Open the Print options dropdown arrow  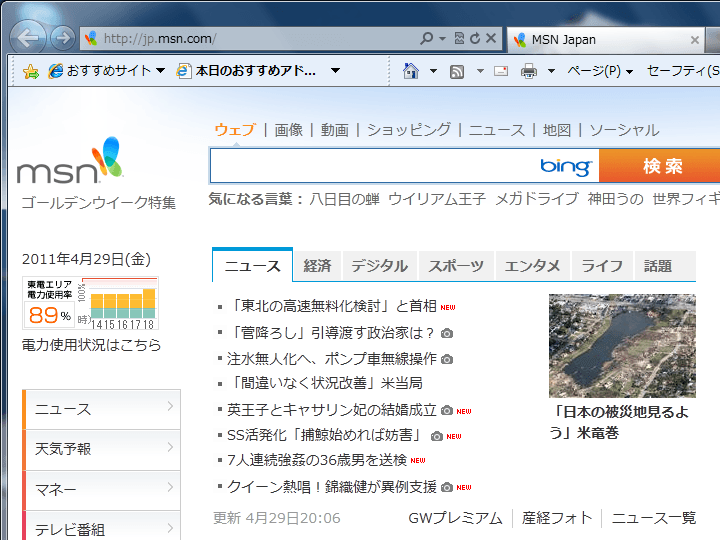pyautogui.click(x=551, y=71)
